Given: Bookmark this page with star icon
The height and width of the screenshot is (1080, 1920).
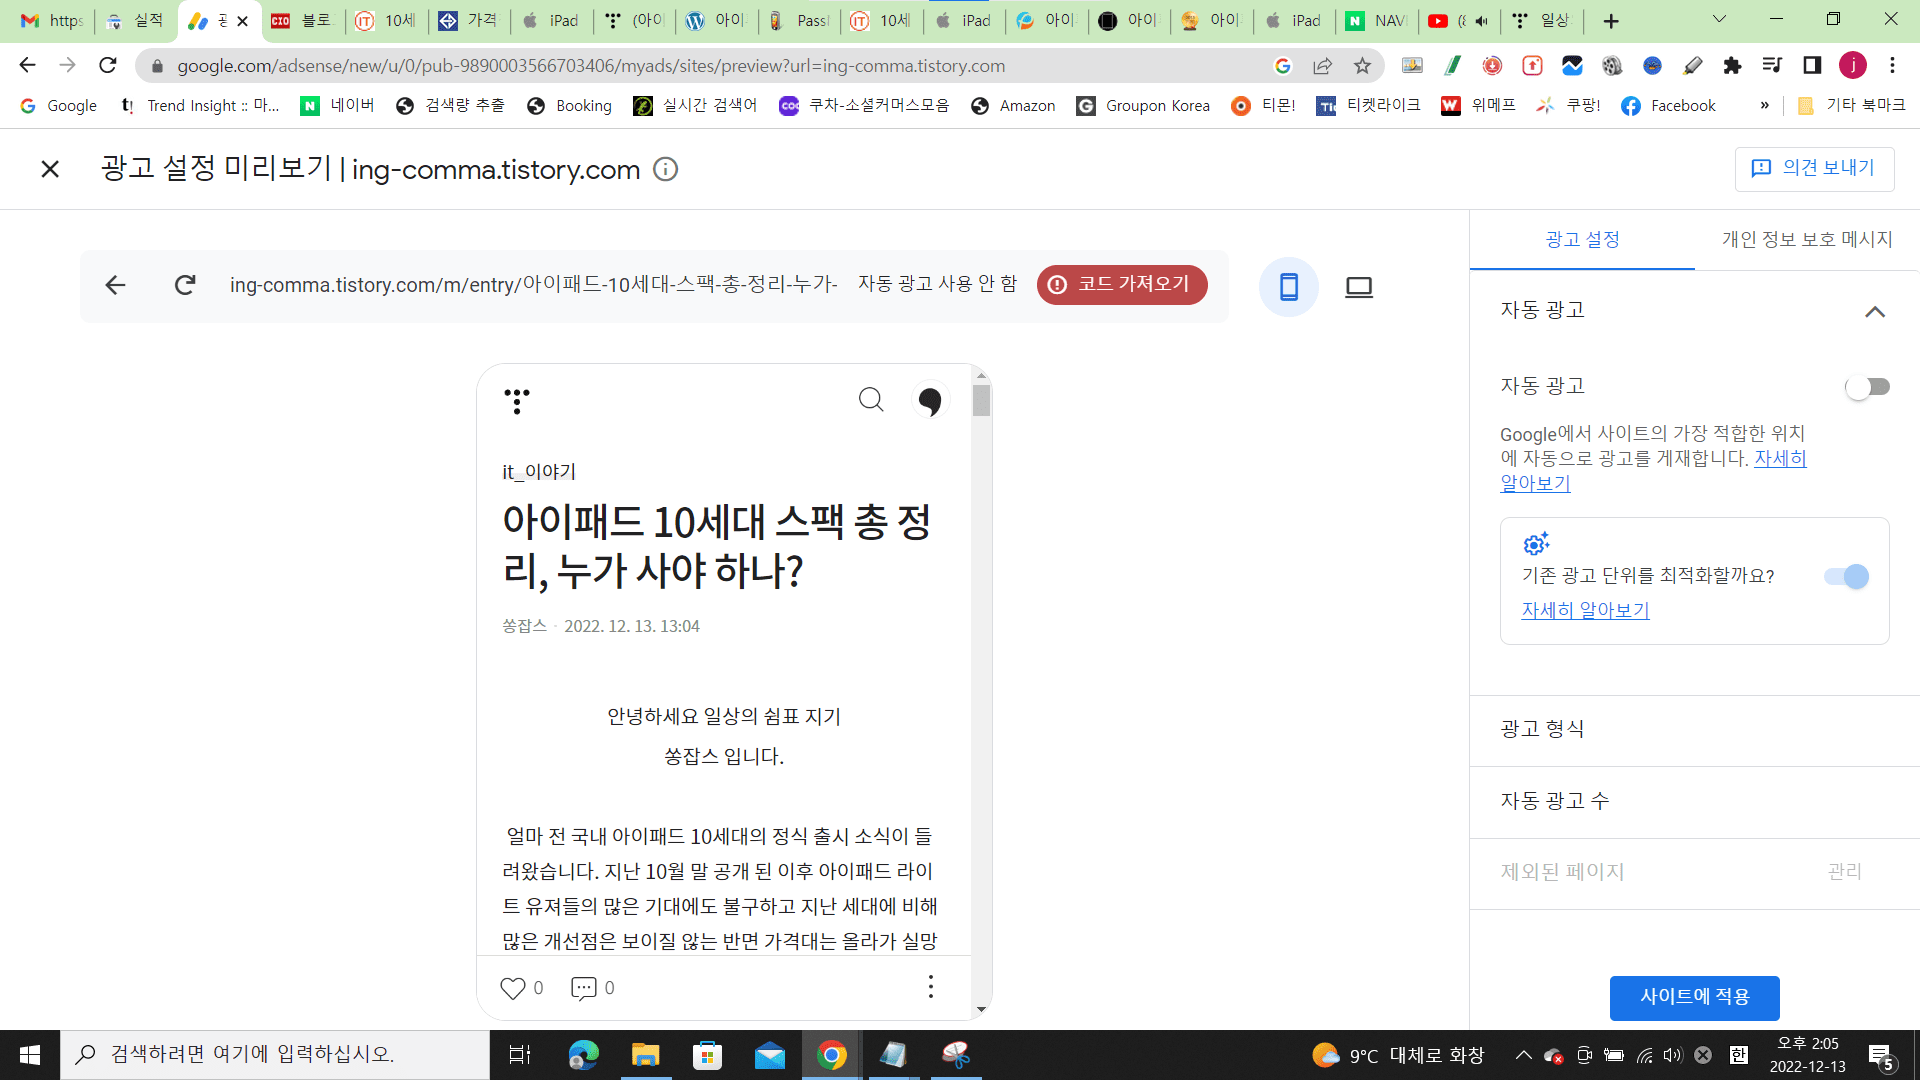Looking at the screenshot, I should click(x=1362, y=66).
